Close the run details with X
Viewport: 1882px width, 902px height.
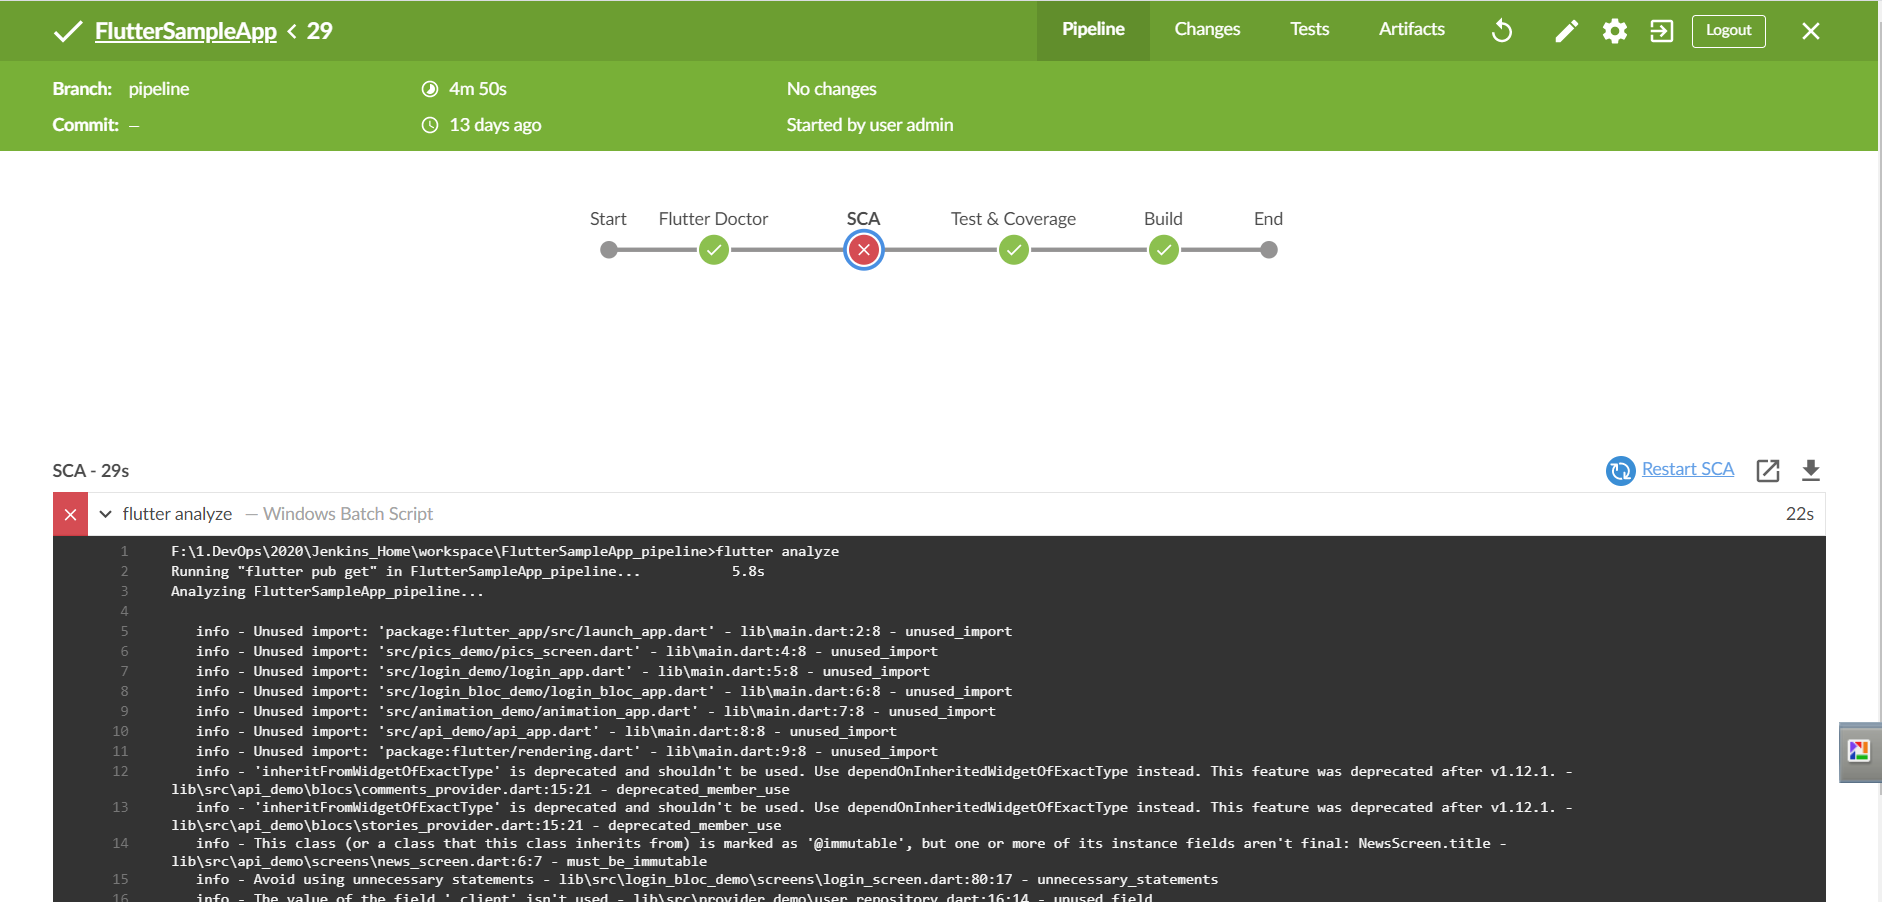pos(1810,31)
